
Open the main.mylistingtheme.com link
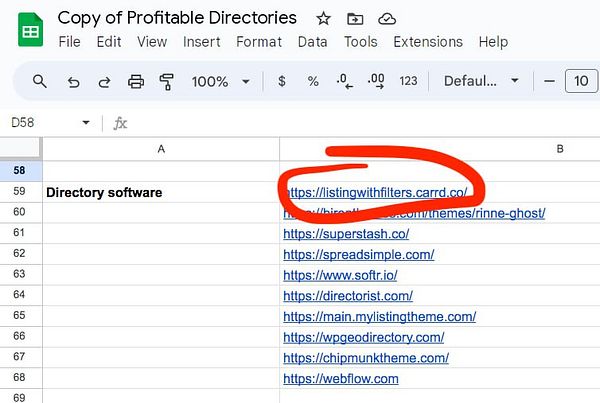tap(380, 317)
